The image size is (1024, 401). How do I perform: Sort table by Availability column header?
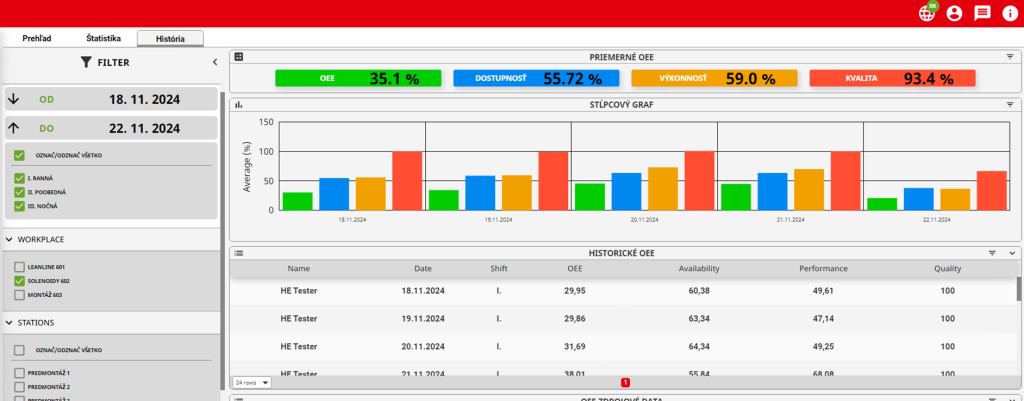coord(699,268)
